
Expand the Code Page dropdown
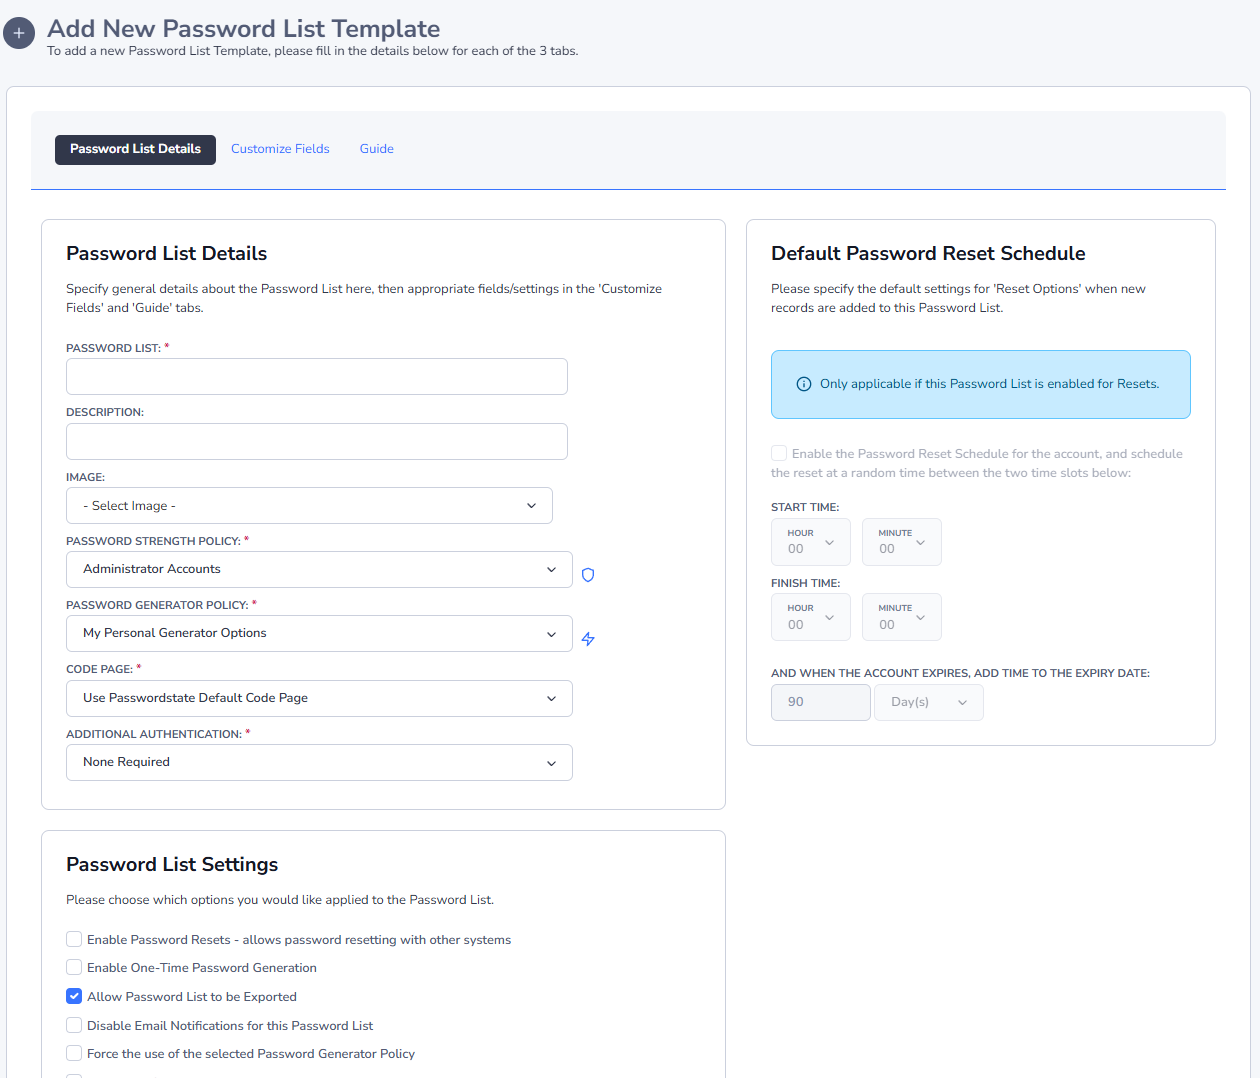coord(319,698)
